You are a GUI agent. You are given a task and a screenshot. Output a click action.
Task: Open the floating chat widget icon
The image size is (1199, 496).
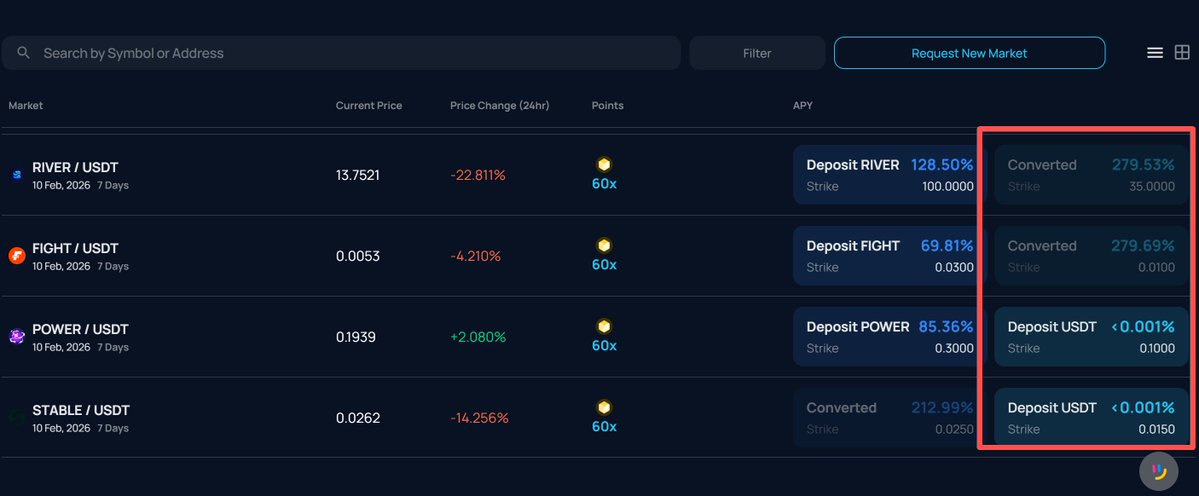(1159, 471)
